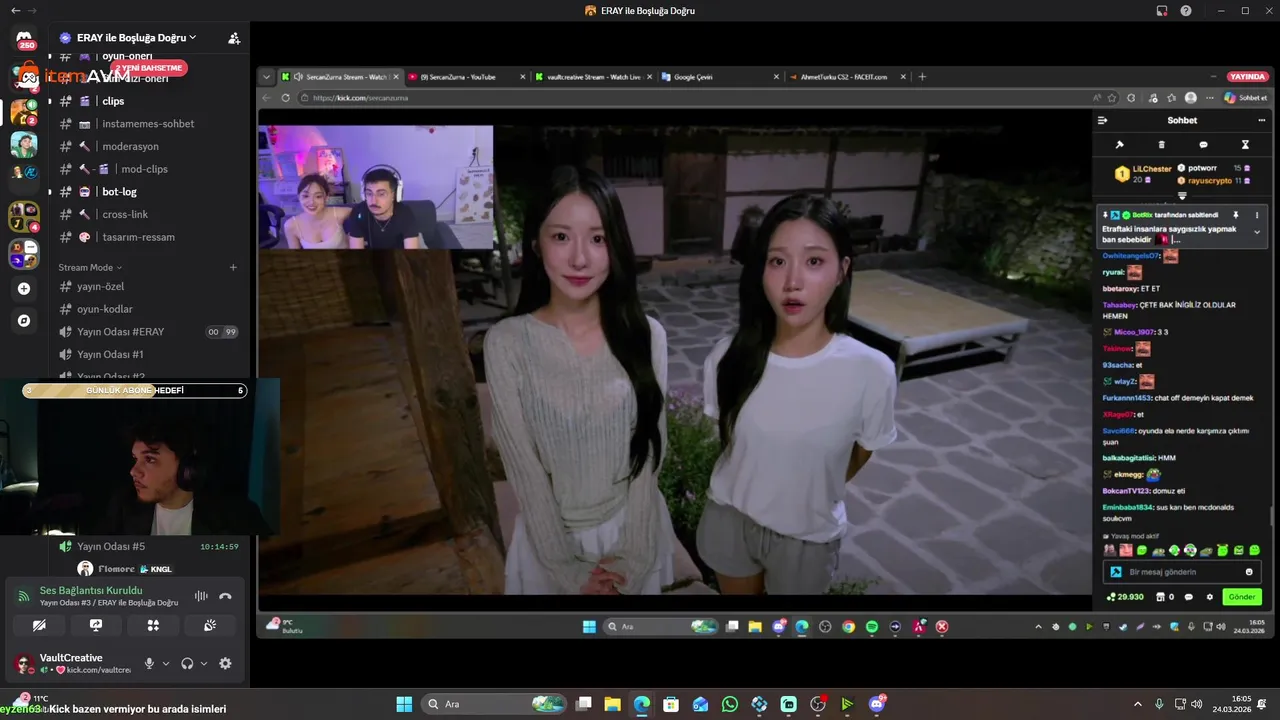The image size is (1280, 720).
Task: Open the Kick chat options menu
Action: coord(1262,120)
